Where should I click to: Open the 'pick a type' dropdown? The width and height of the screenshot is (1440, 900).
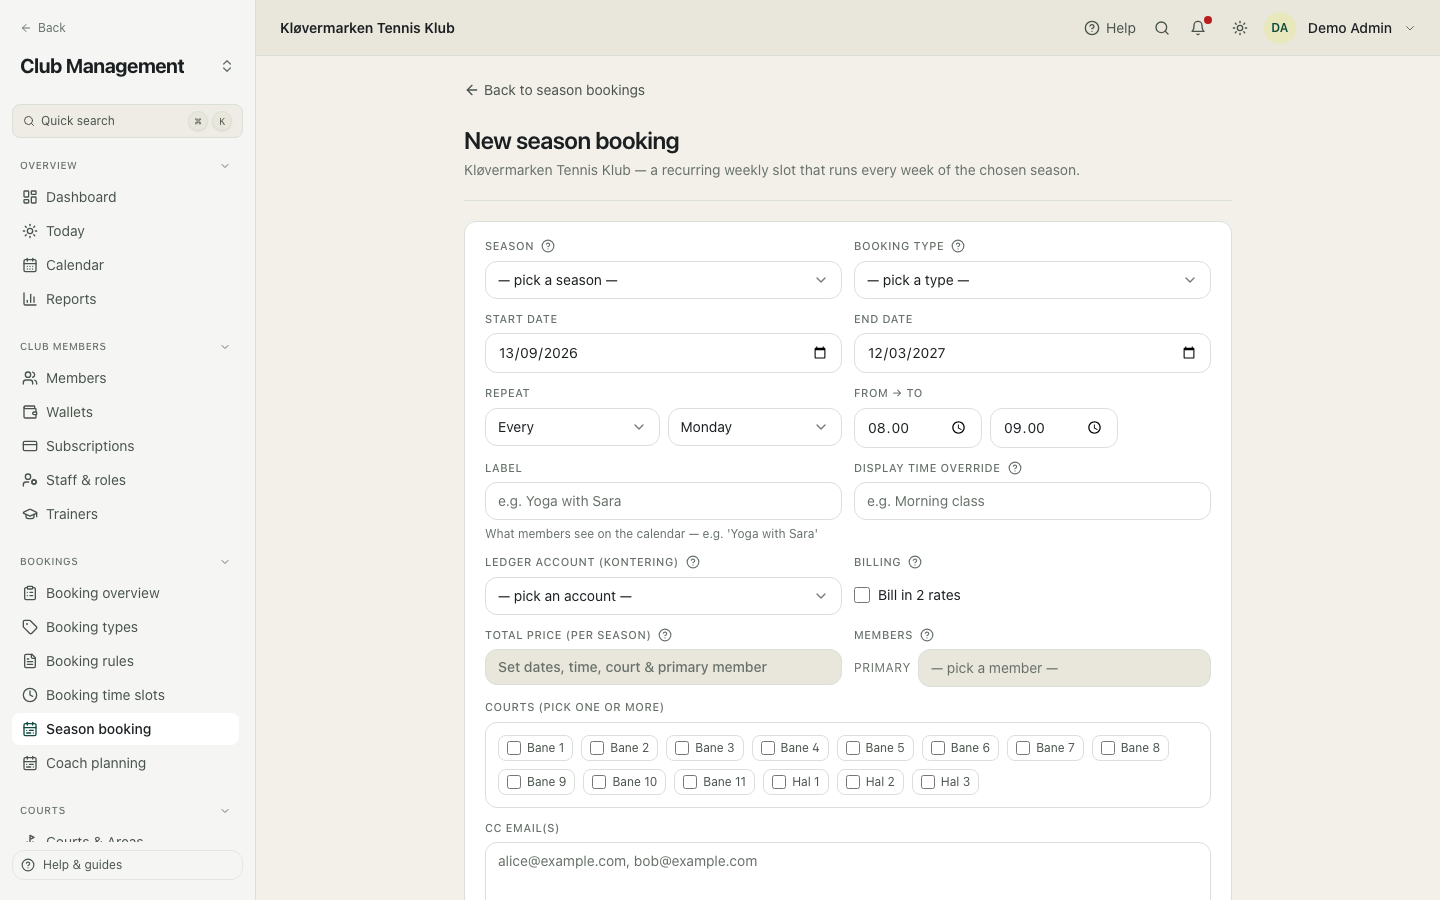(1032, 280)
